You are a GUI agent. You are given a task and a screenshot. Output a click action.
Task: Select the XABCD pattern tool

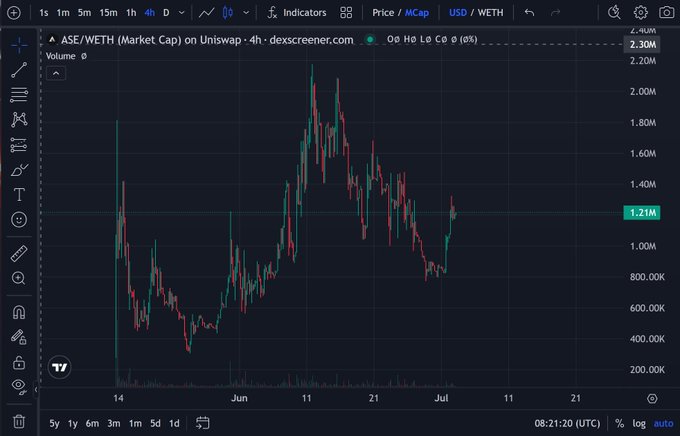[x=19, y=119]
